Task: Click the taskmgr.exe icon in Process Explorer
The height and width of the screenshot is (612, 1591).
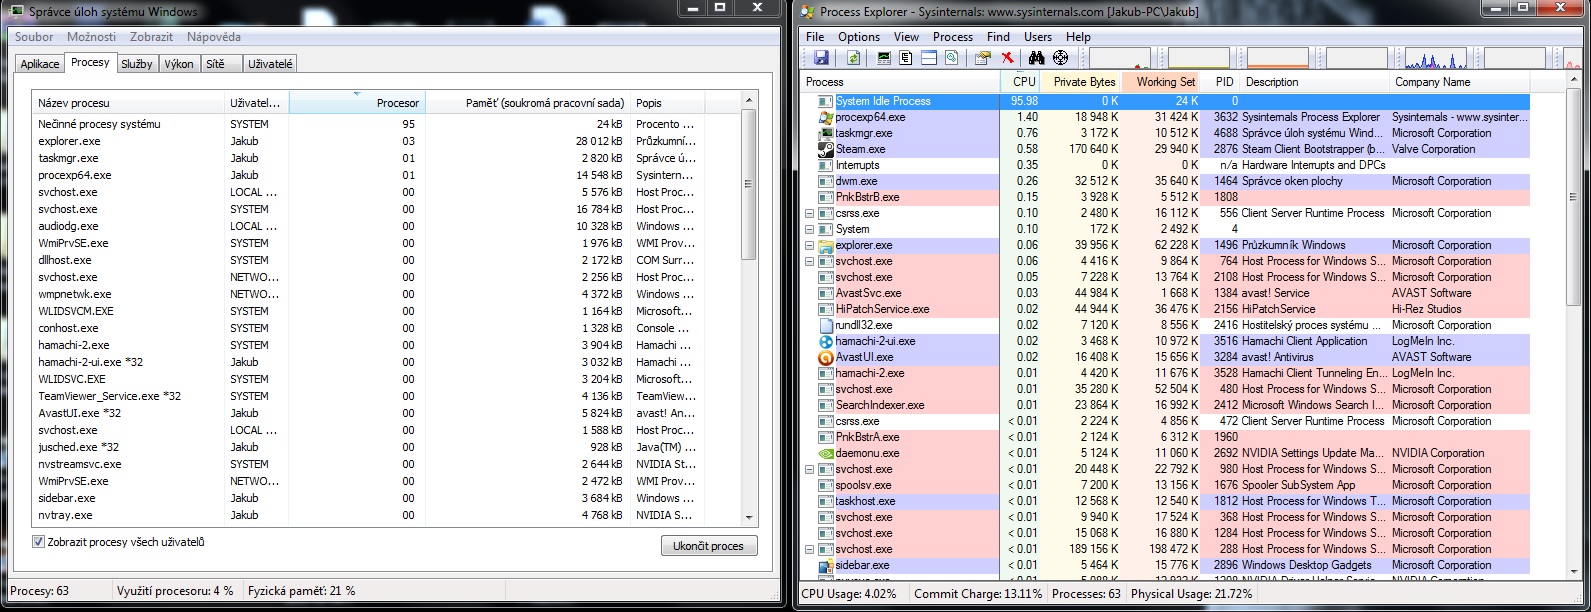Action: (826, 133)
